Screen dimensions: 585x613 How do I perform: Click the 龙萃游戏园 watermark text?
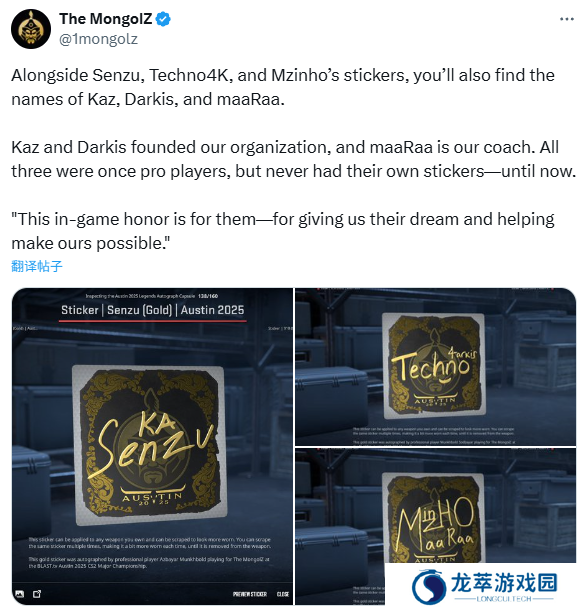504,583
